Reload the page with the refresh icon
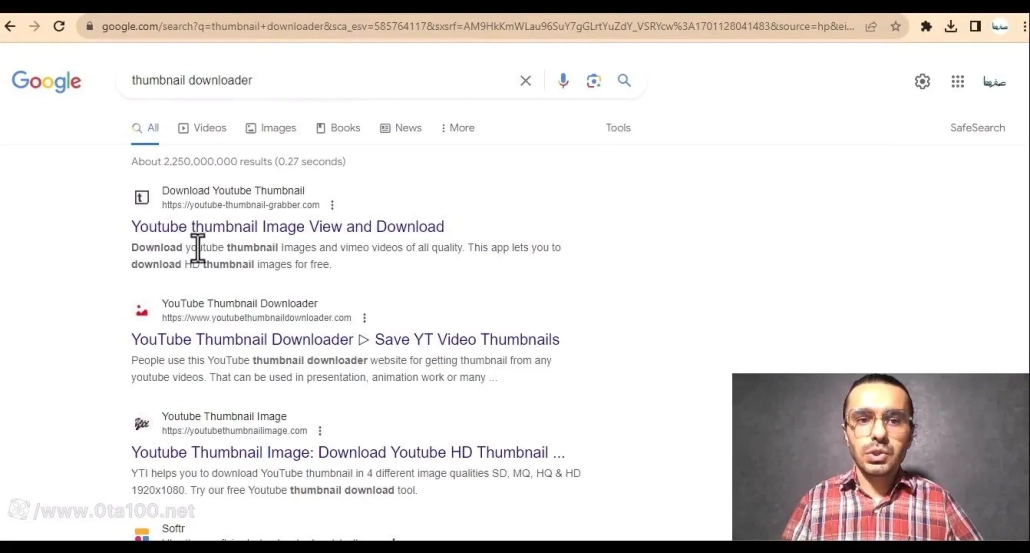Image resolution: width=1030 pixels, height=553 pixels. point(59,26)
